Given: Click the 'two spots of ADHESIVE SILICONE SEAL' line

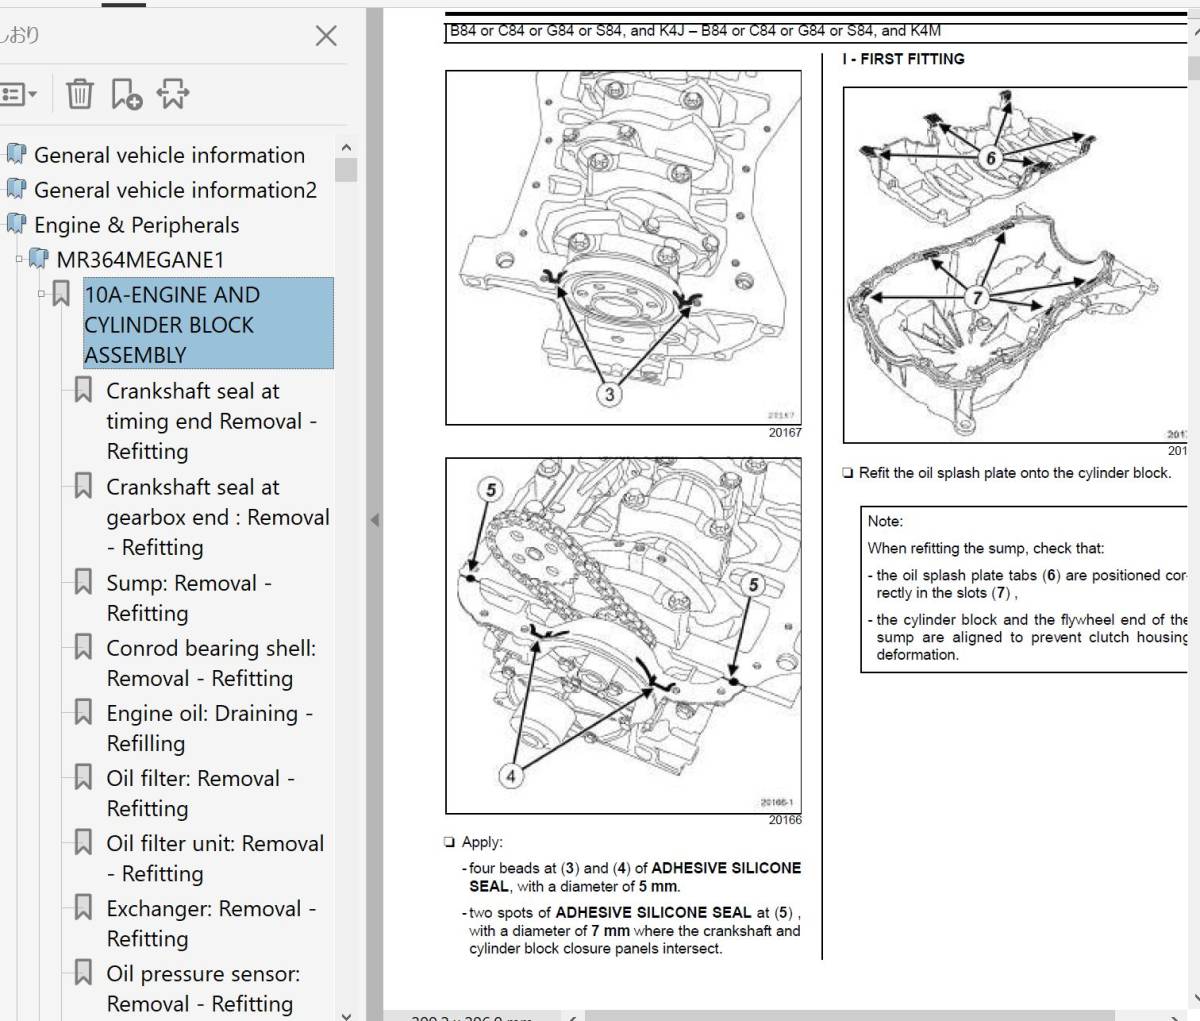Looking at the screenshot, I should (x=634, y=930).
